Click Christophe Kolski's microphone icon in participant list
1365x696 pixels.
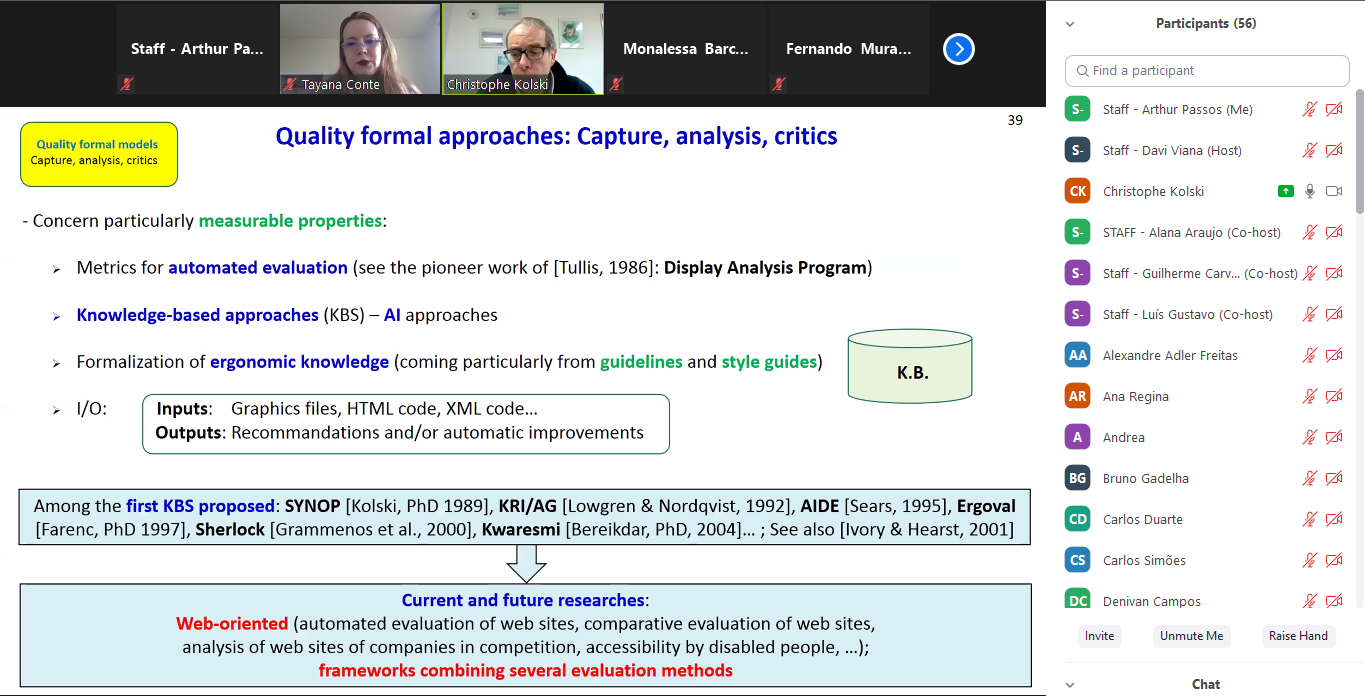click(1310, 191)
